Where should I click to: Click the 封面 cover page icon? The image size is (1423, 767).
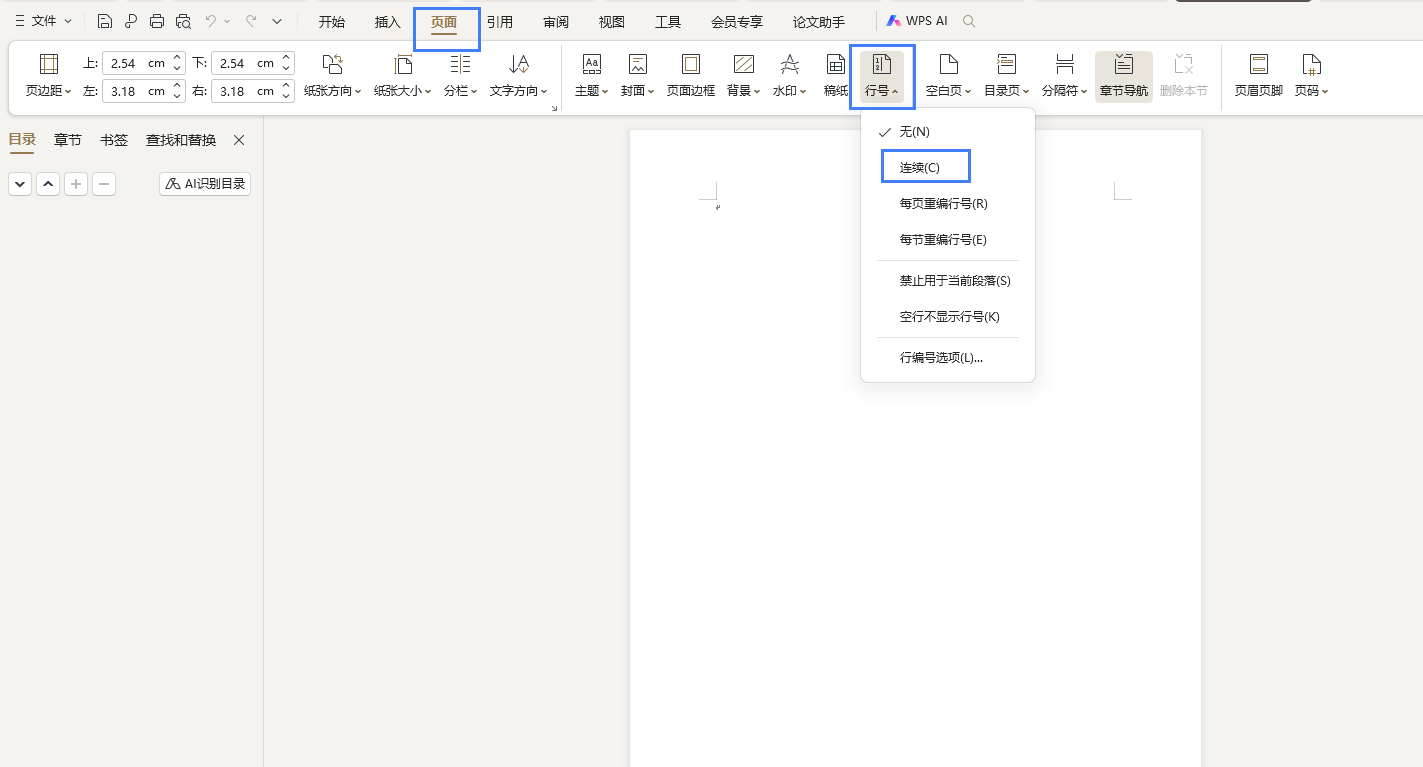coord(638,64)
